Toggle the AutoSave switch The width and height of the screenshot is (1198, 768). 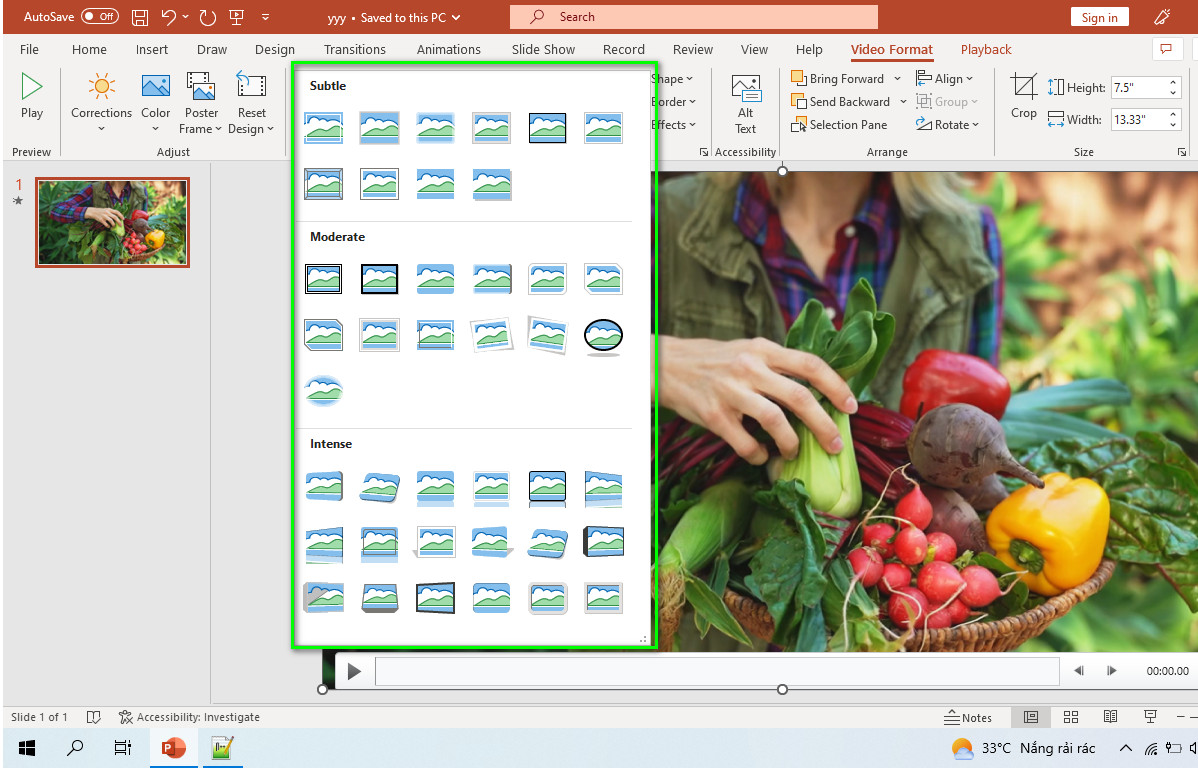(100, 16)
